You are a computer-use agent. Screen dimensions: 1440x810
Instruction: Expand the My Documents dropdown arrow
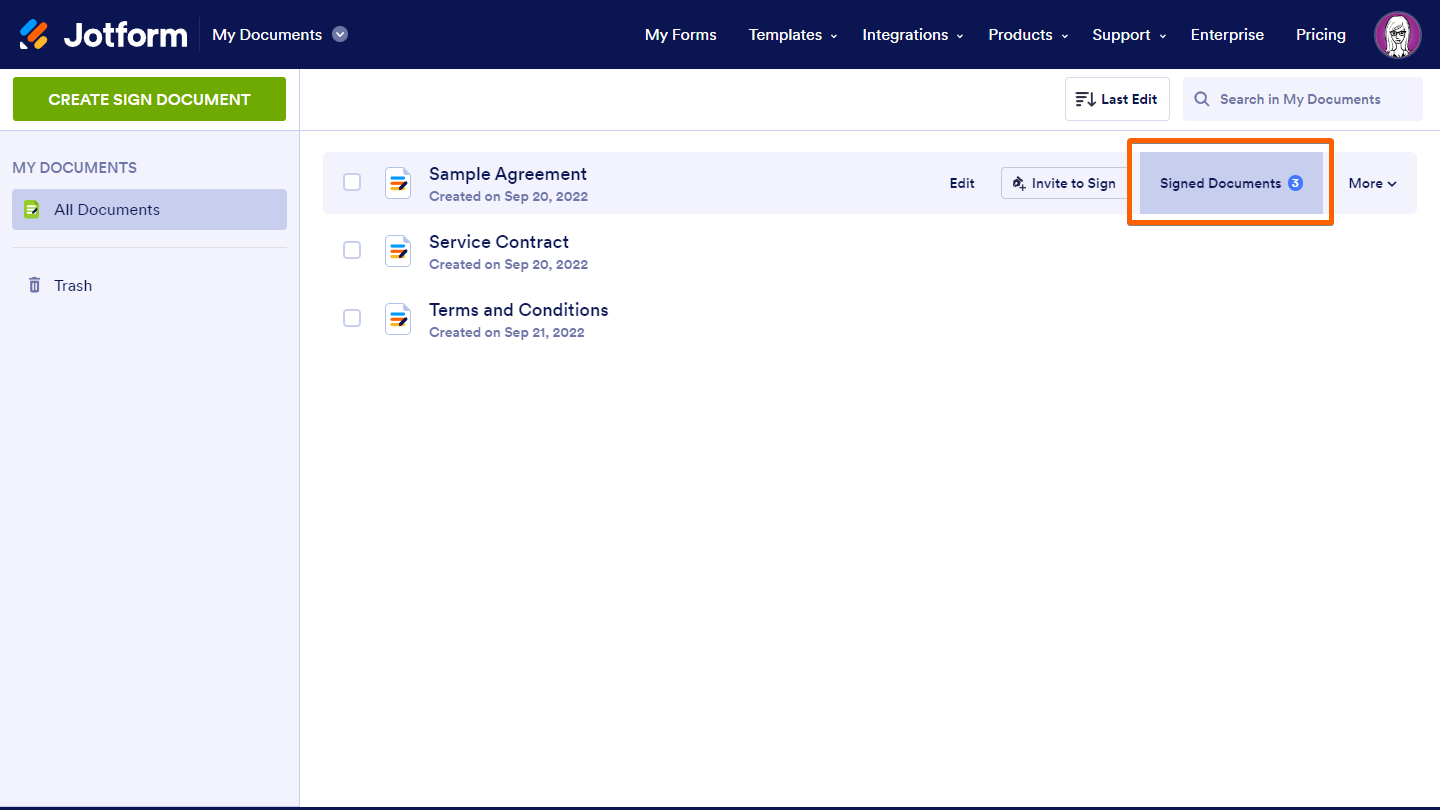click(340, 35)
